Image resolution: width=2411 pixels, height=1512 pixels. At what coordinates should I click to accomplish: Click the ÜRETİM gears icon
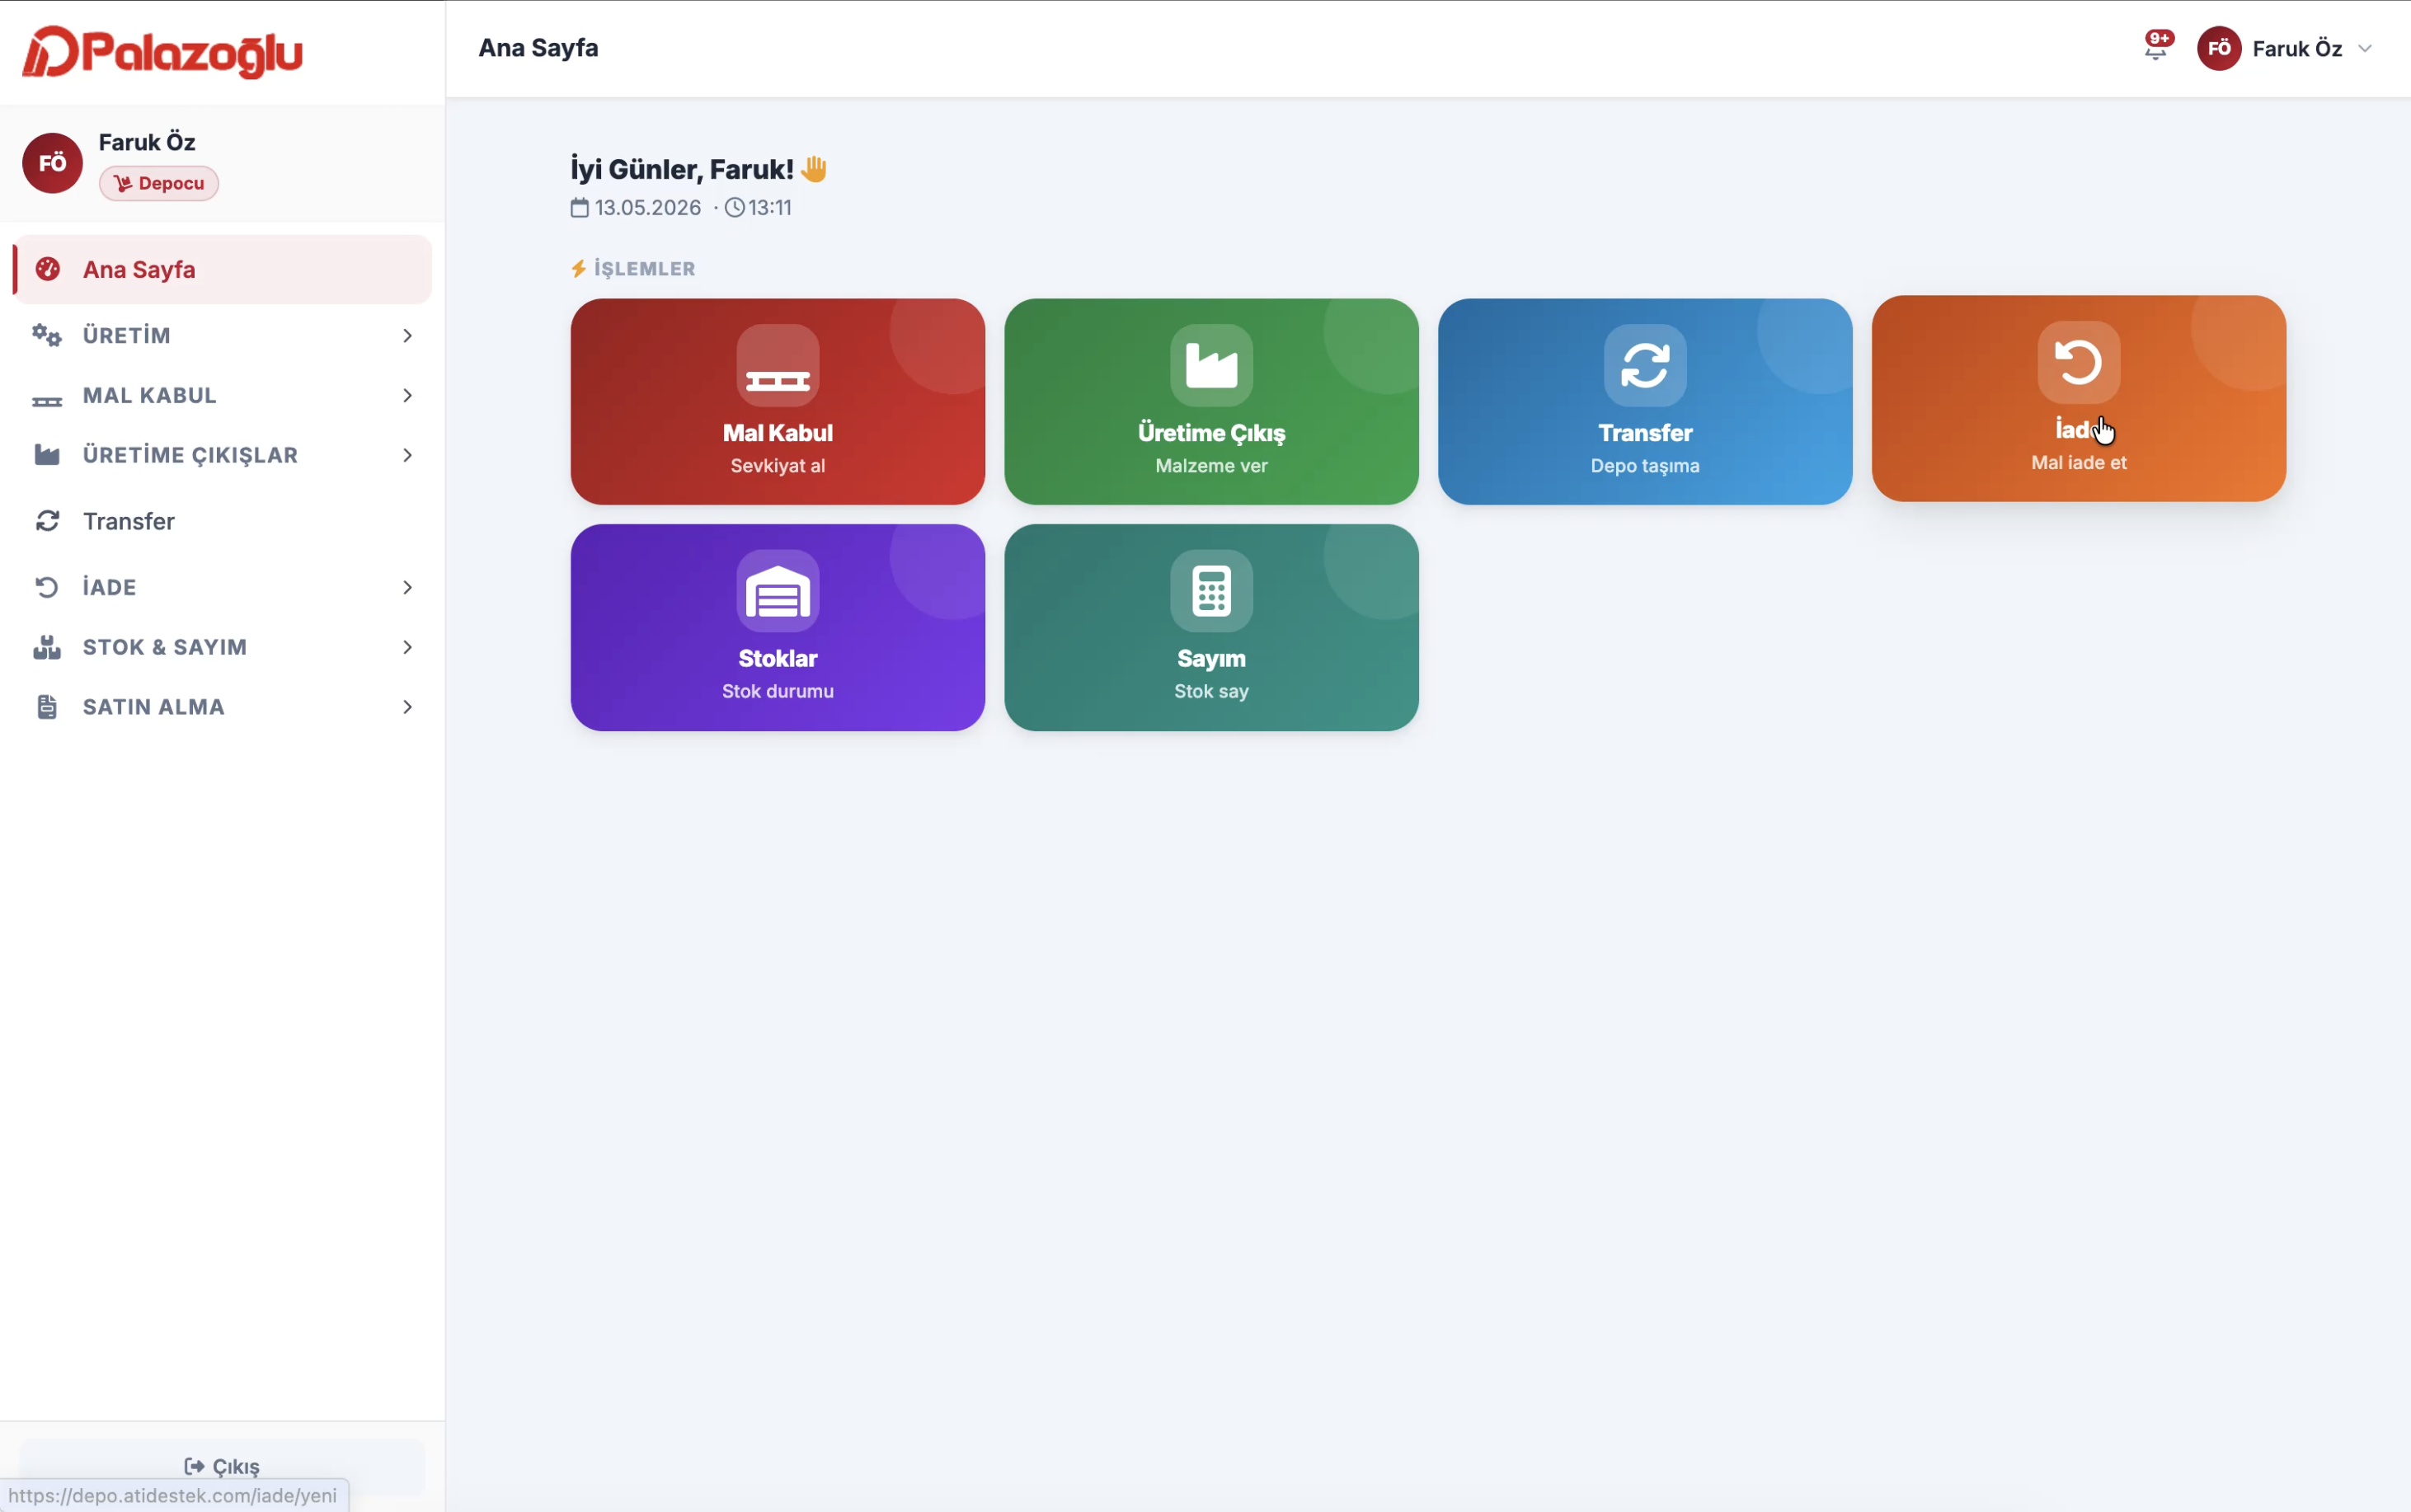click(47, 335)
